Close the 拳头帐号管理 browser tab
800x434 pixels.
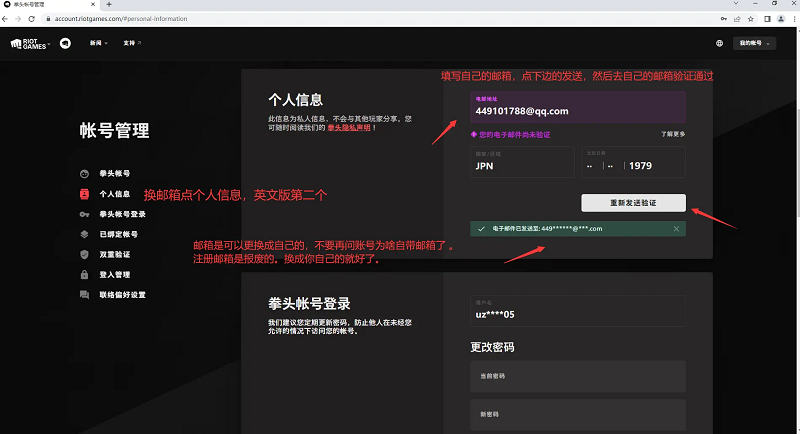[x=93, y=5]
